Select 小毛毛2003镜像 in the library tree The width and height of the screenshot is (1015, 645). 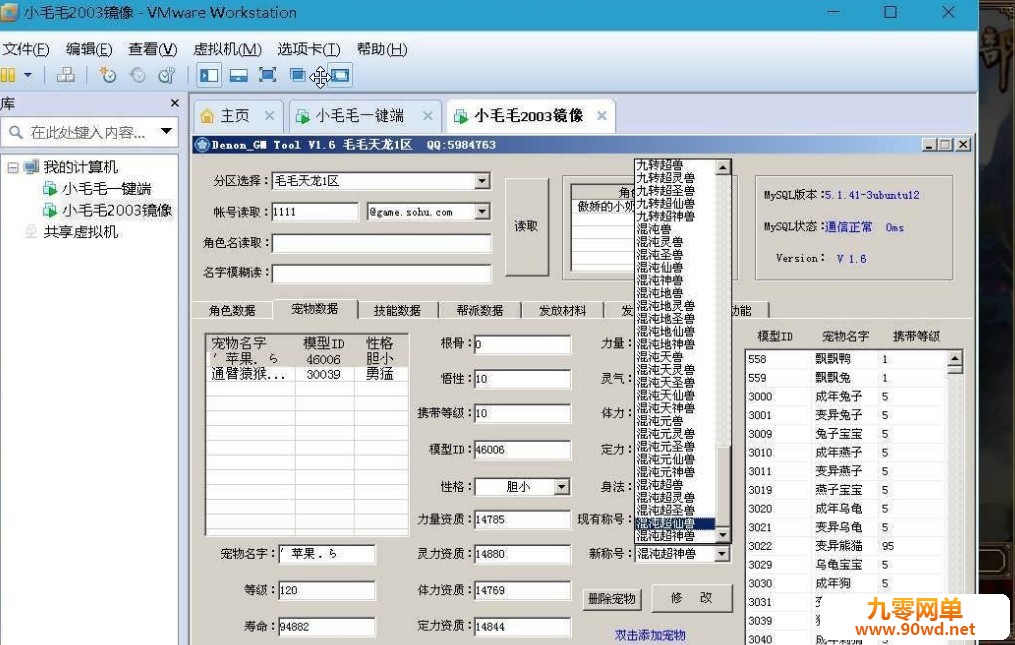[x=117, y=210]
